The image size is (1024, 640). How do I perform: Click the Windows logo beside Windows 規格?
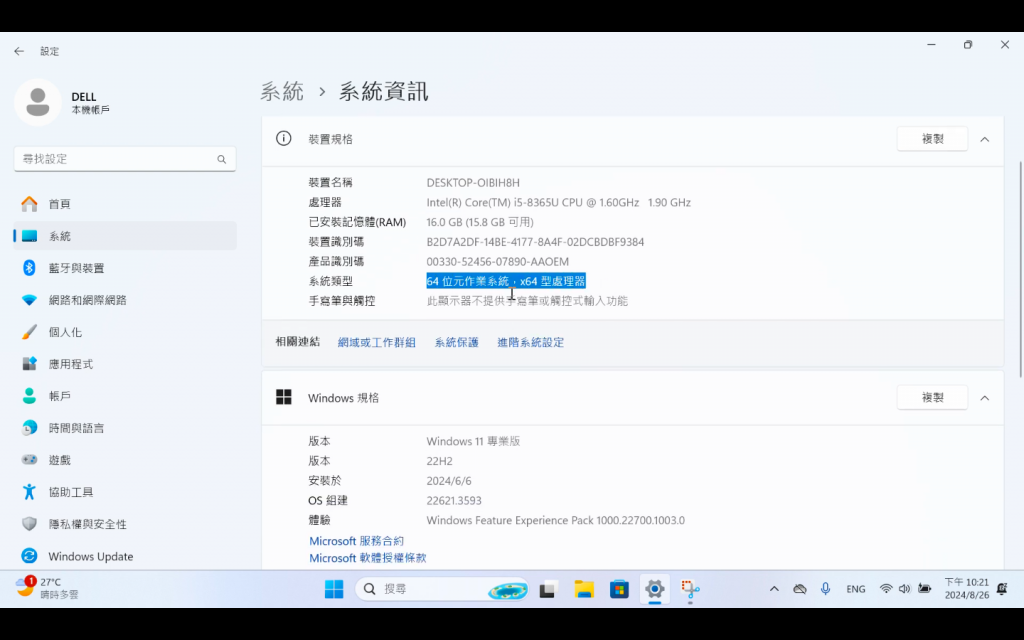point(283,397)
